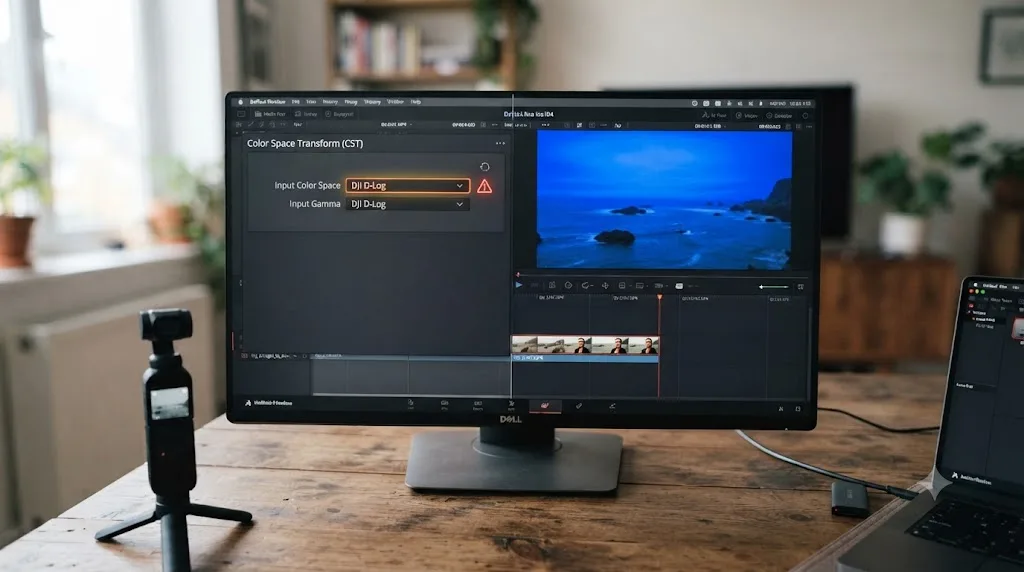
Task: Click the ocean preview image in the viewer
Action: (x=664, y=199)
